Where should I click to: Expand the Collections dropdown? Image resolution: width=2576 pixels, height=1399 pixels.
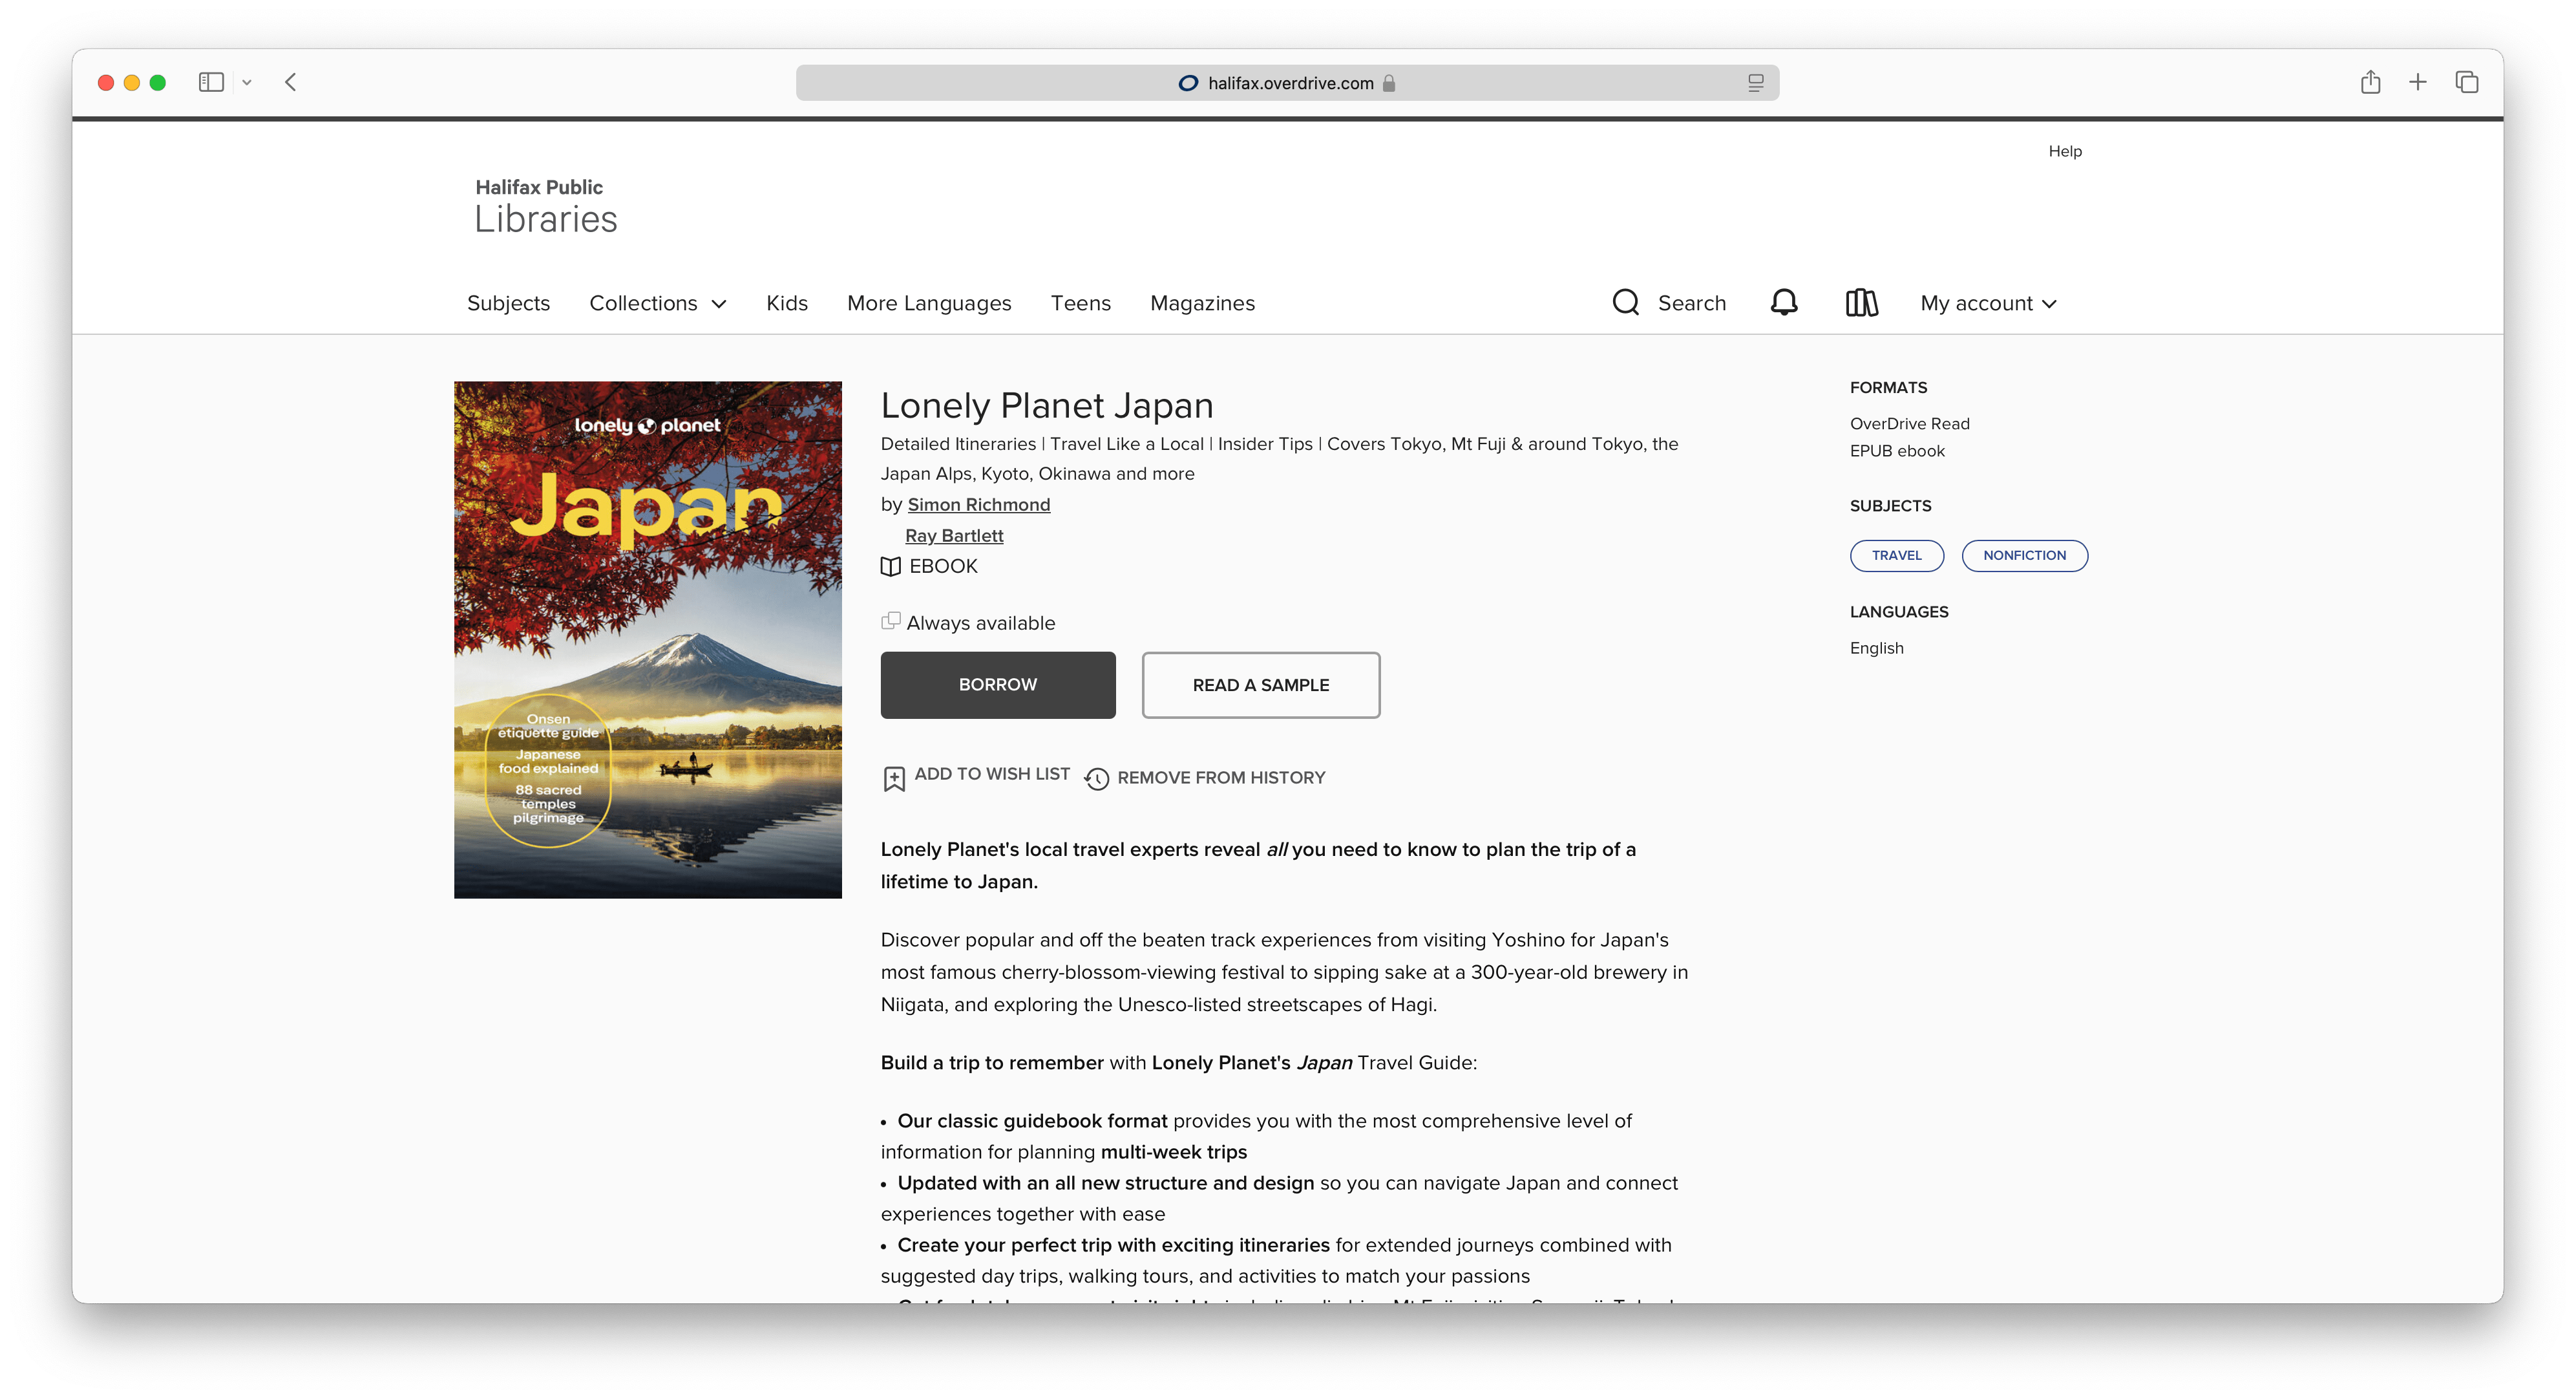(657, 303)
